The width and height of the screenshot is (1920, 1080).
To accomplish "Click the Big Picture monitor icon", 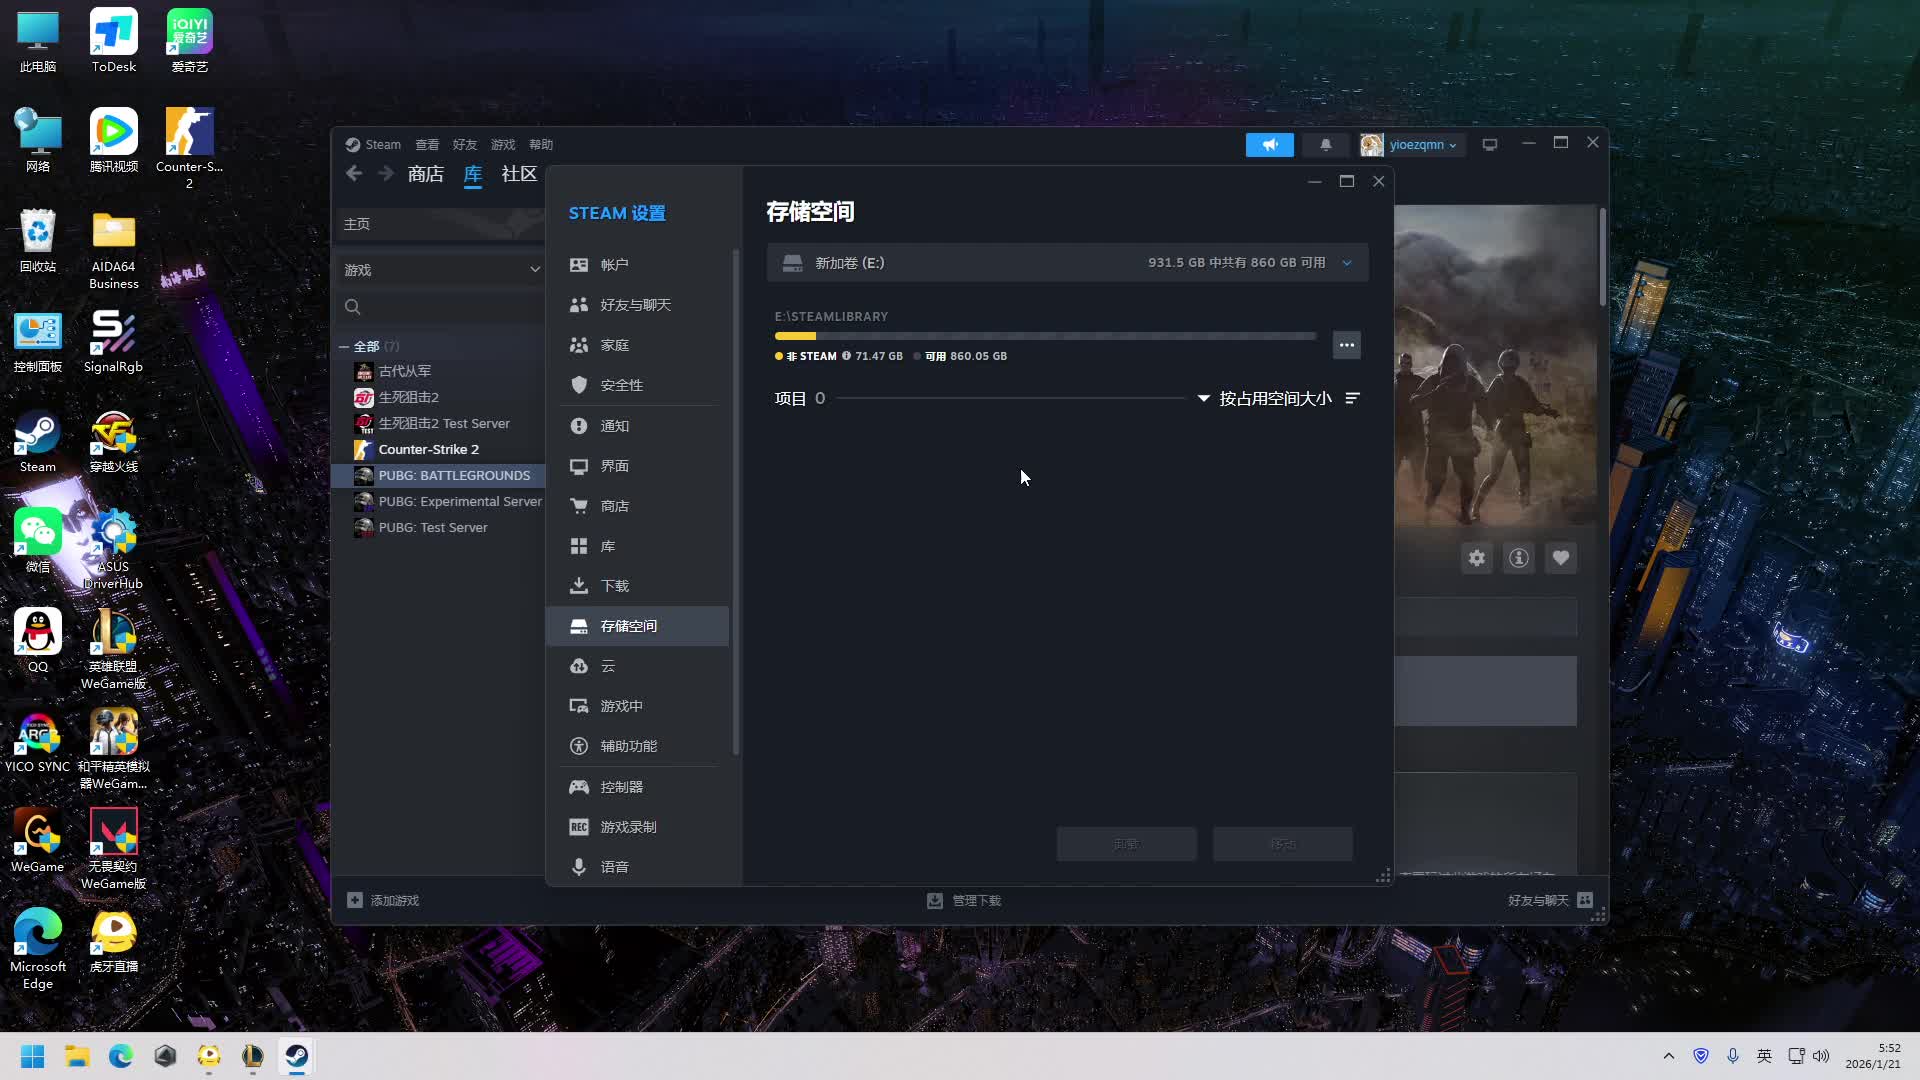I will 1489,145.
